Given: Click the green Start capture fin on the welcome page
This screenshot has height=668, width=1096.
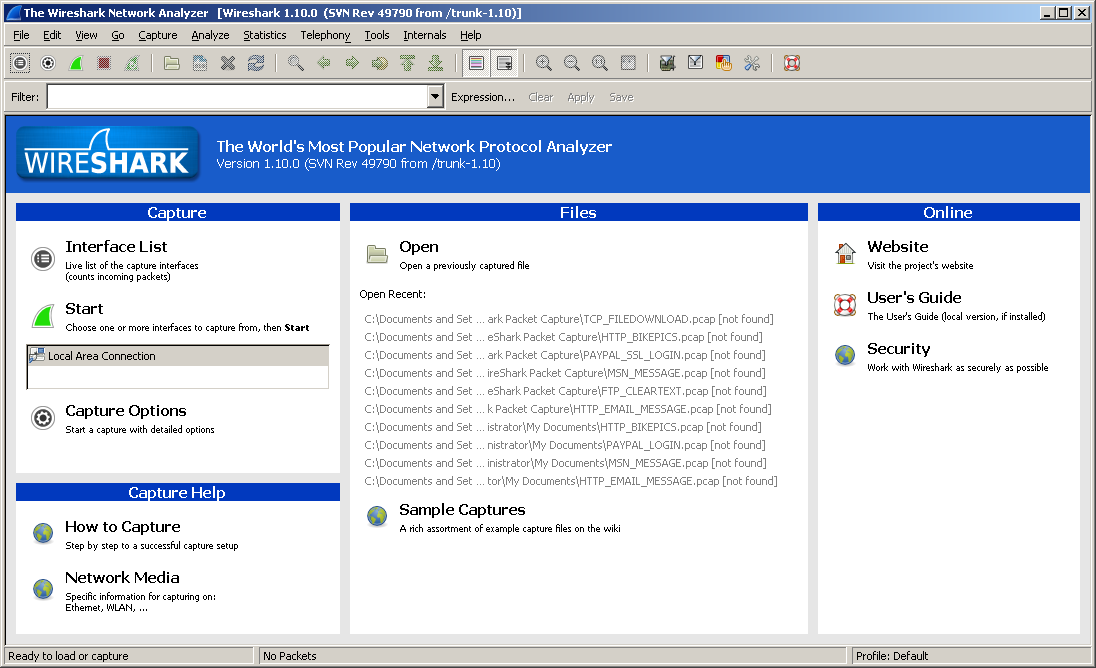Looking at the screenshot, I should [x=43, y=316].
